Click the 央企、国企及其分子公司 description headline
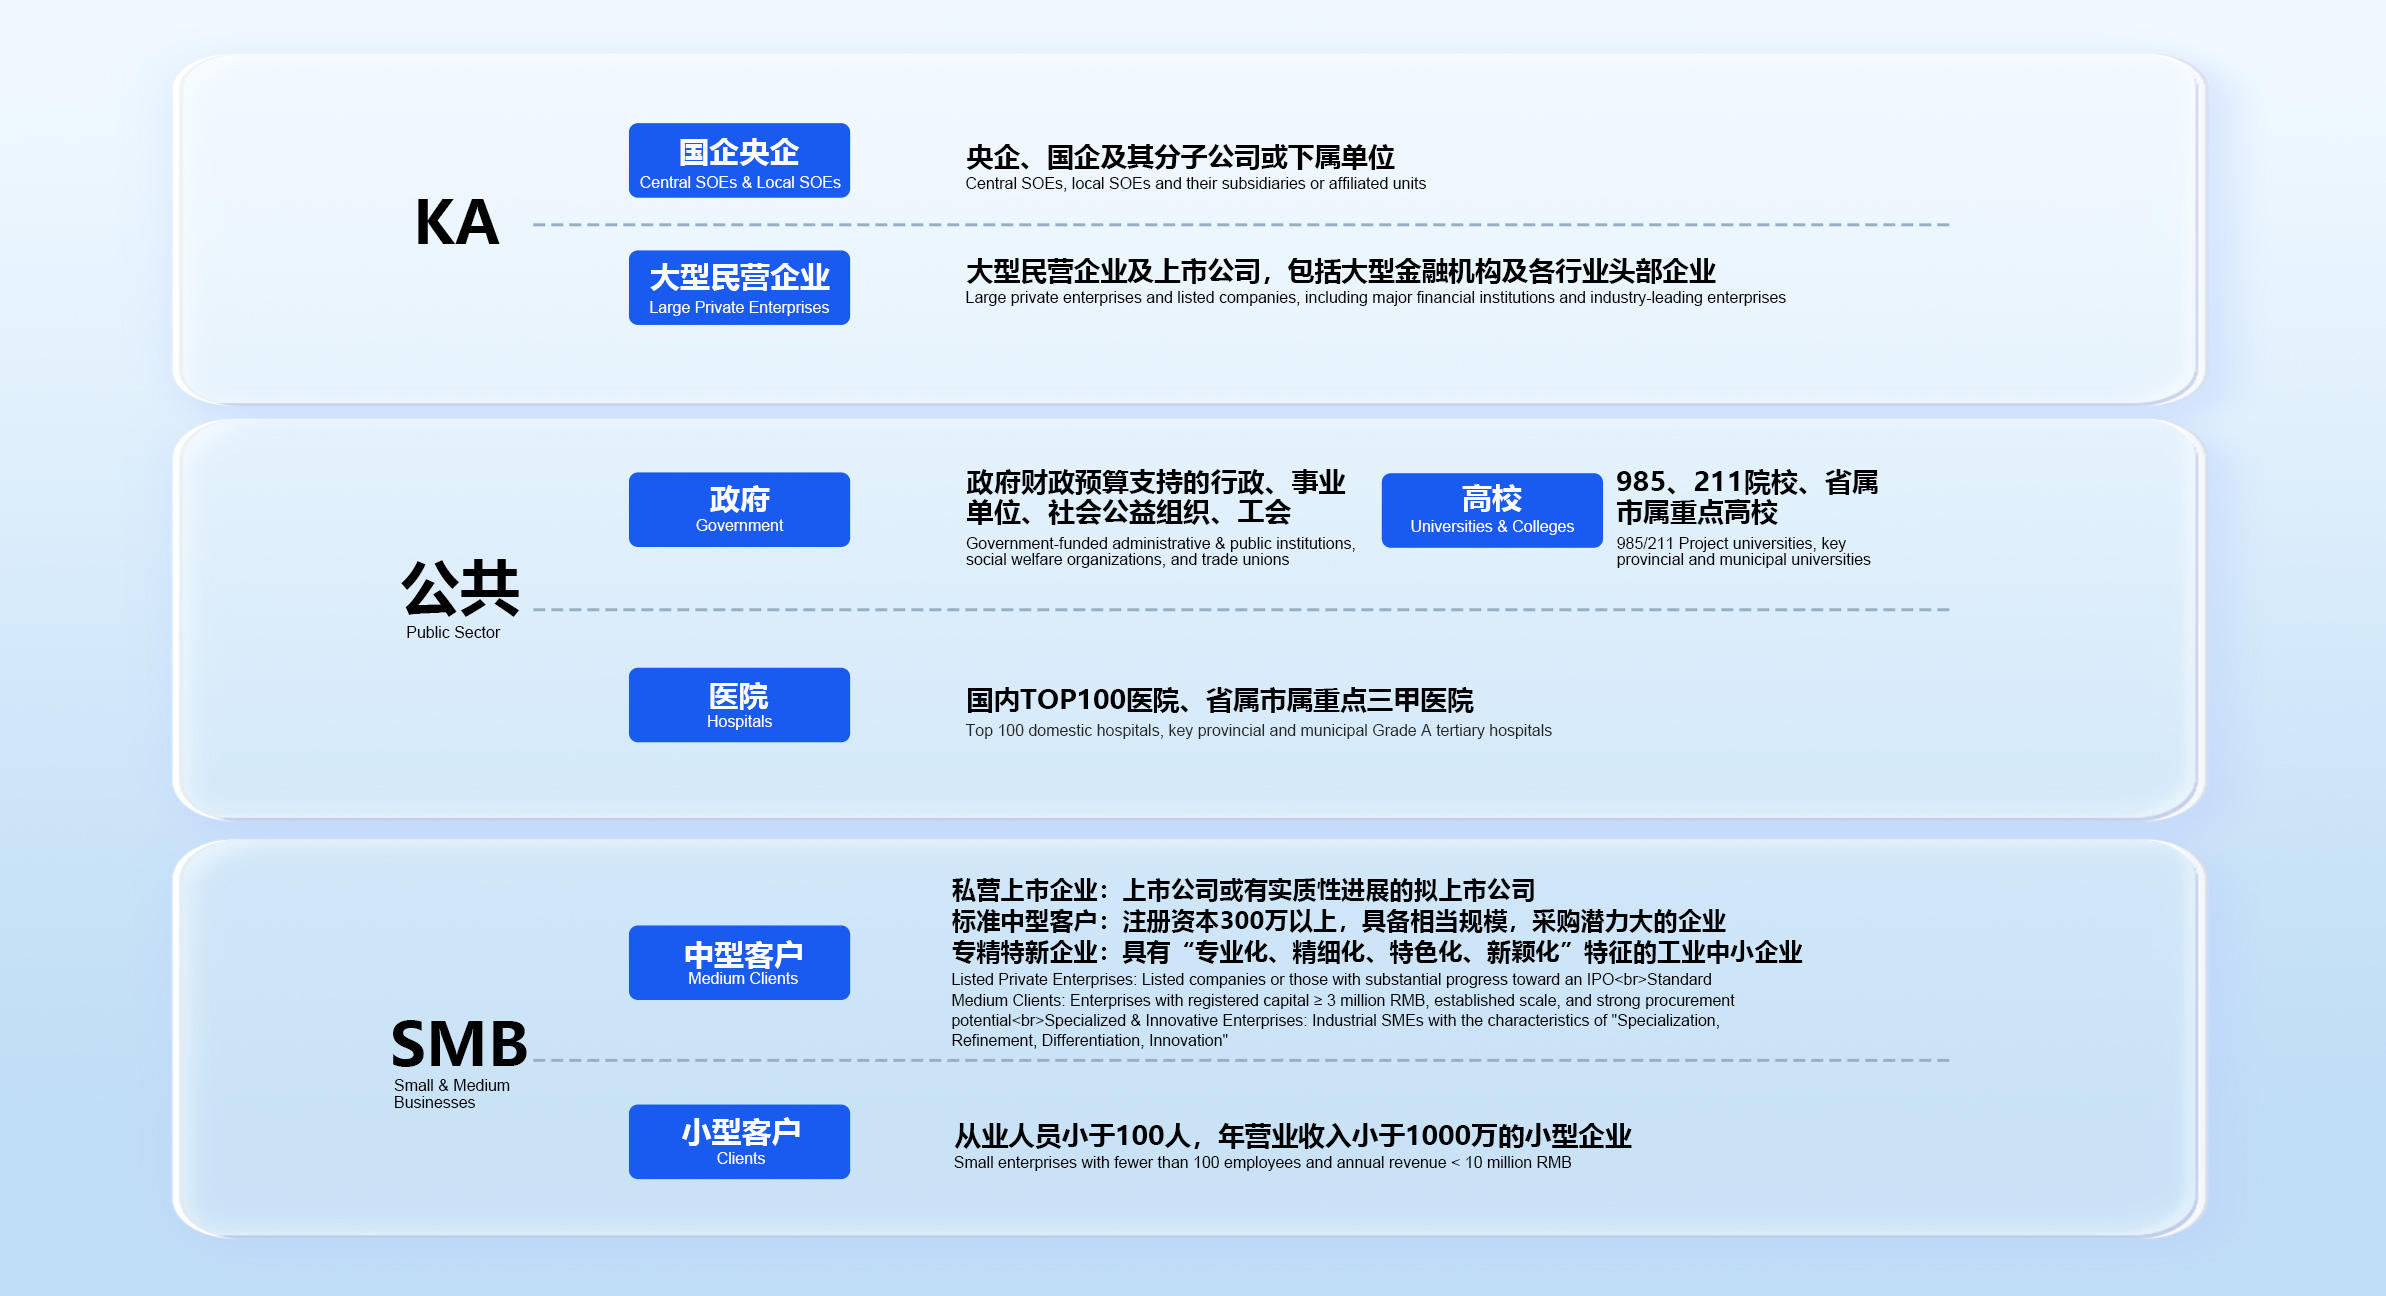The height and width of the screenshot is (1296, 2386). point(1179,157)
